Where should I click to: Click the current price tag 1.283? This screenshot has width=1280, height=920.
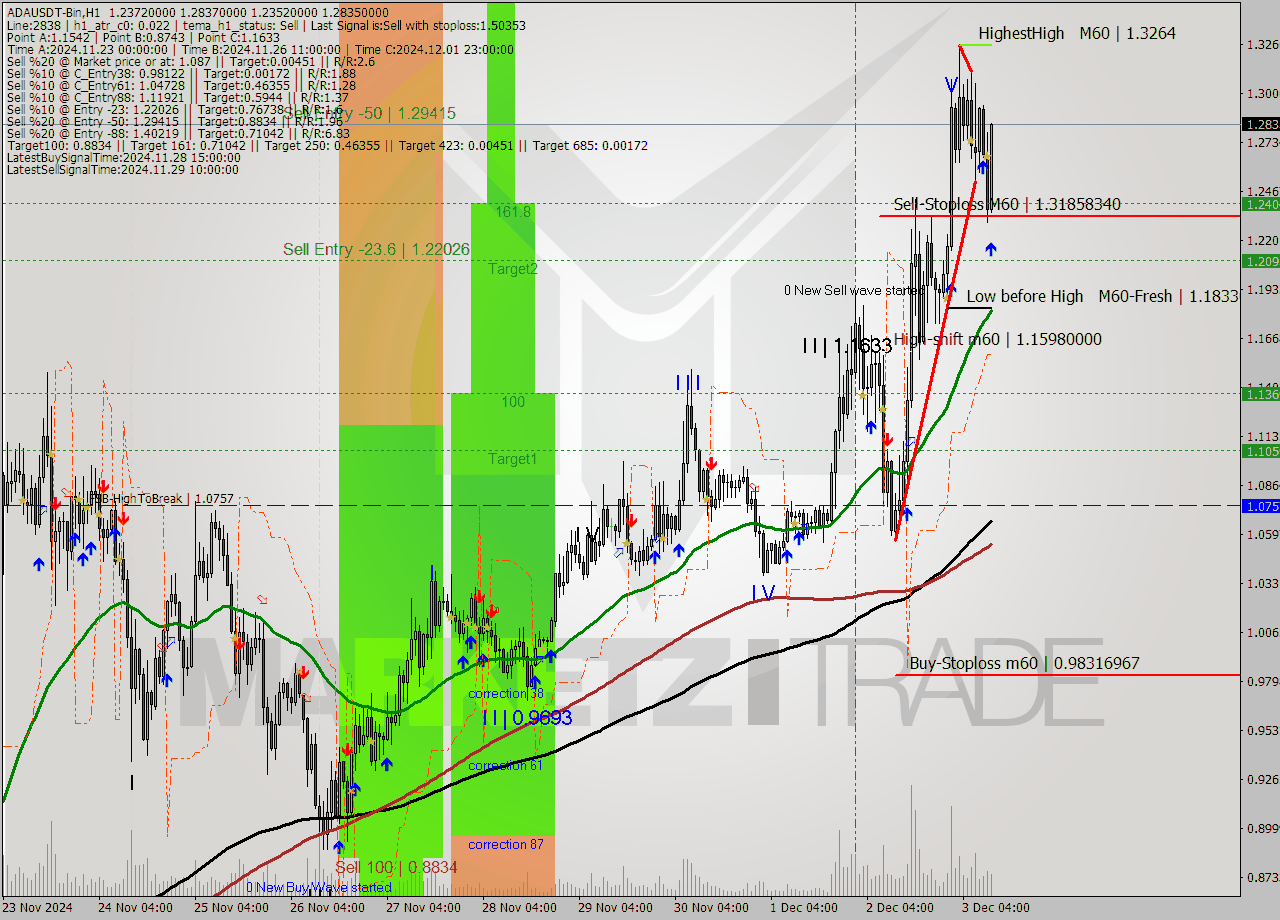(x=1260, y=124)
